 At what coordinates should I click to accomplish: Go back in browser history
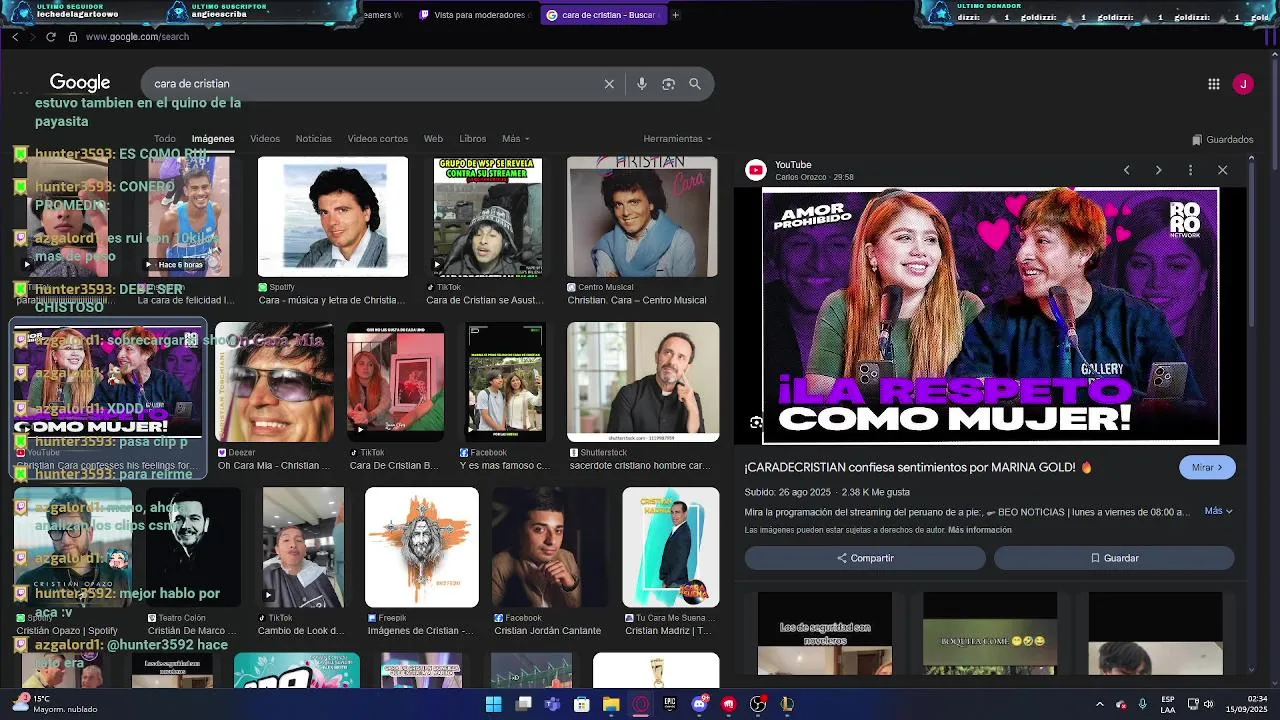click(x=15, y=37)
